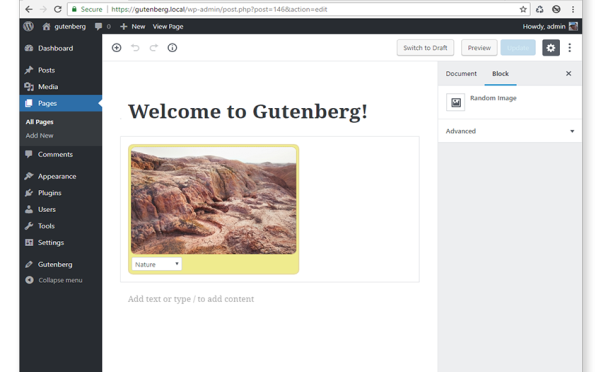Open Plugins in the admin menu
Image resolution: width=601 pixels, height=372 pixels.
(61, 193)
